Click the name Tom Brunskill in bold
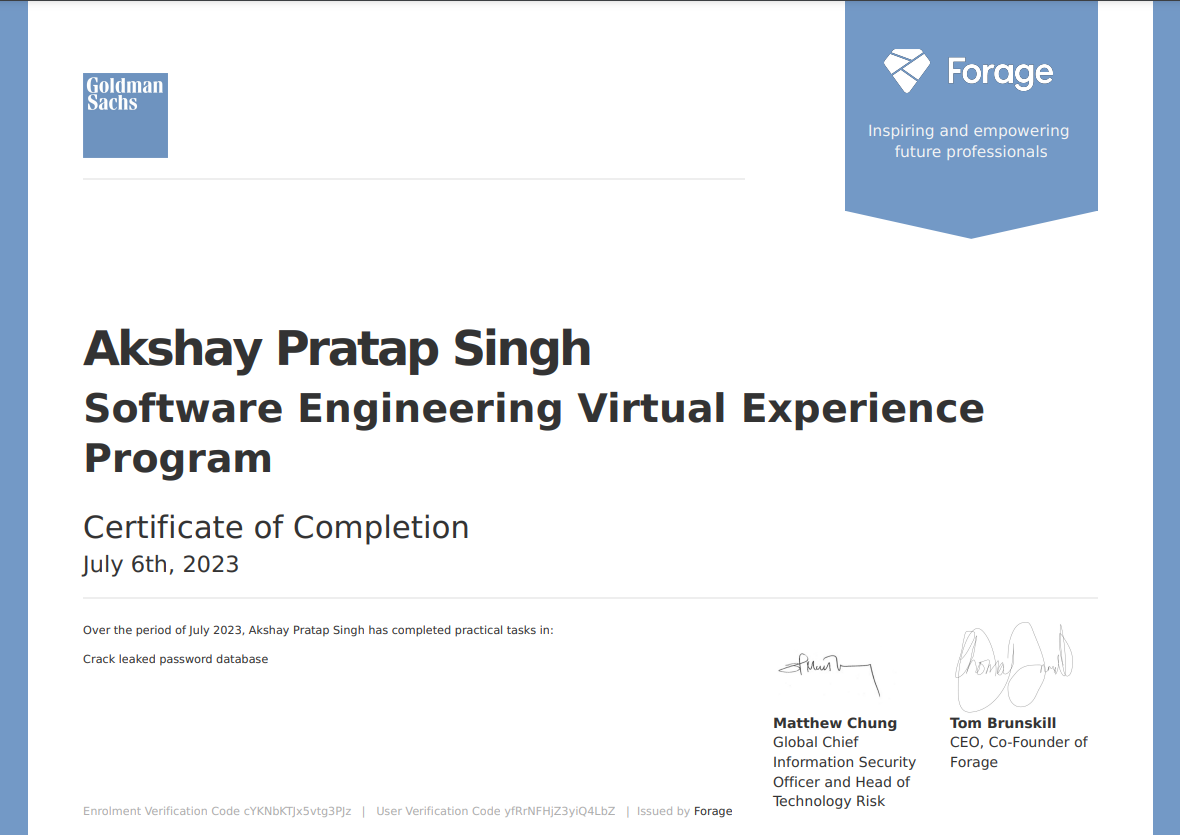Screen dimensions: 1180x835 (x=1002, y=723)
